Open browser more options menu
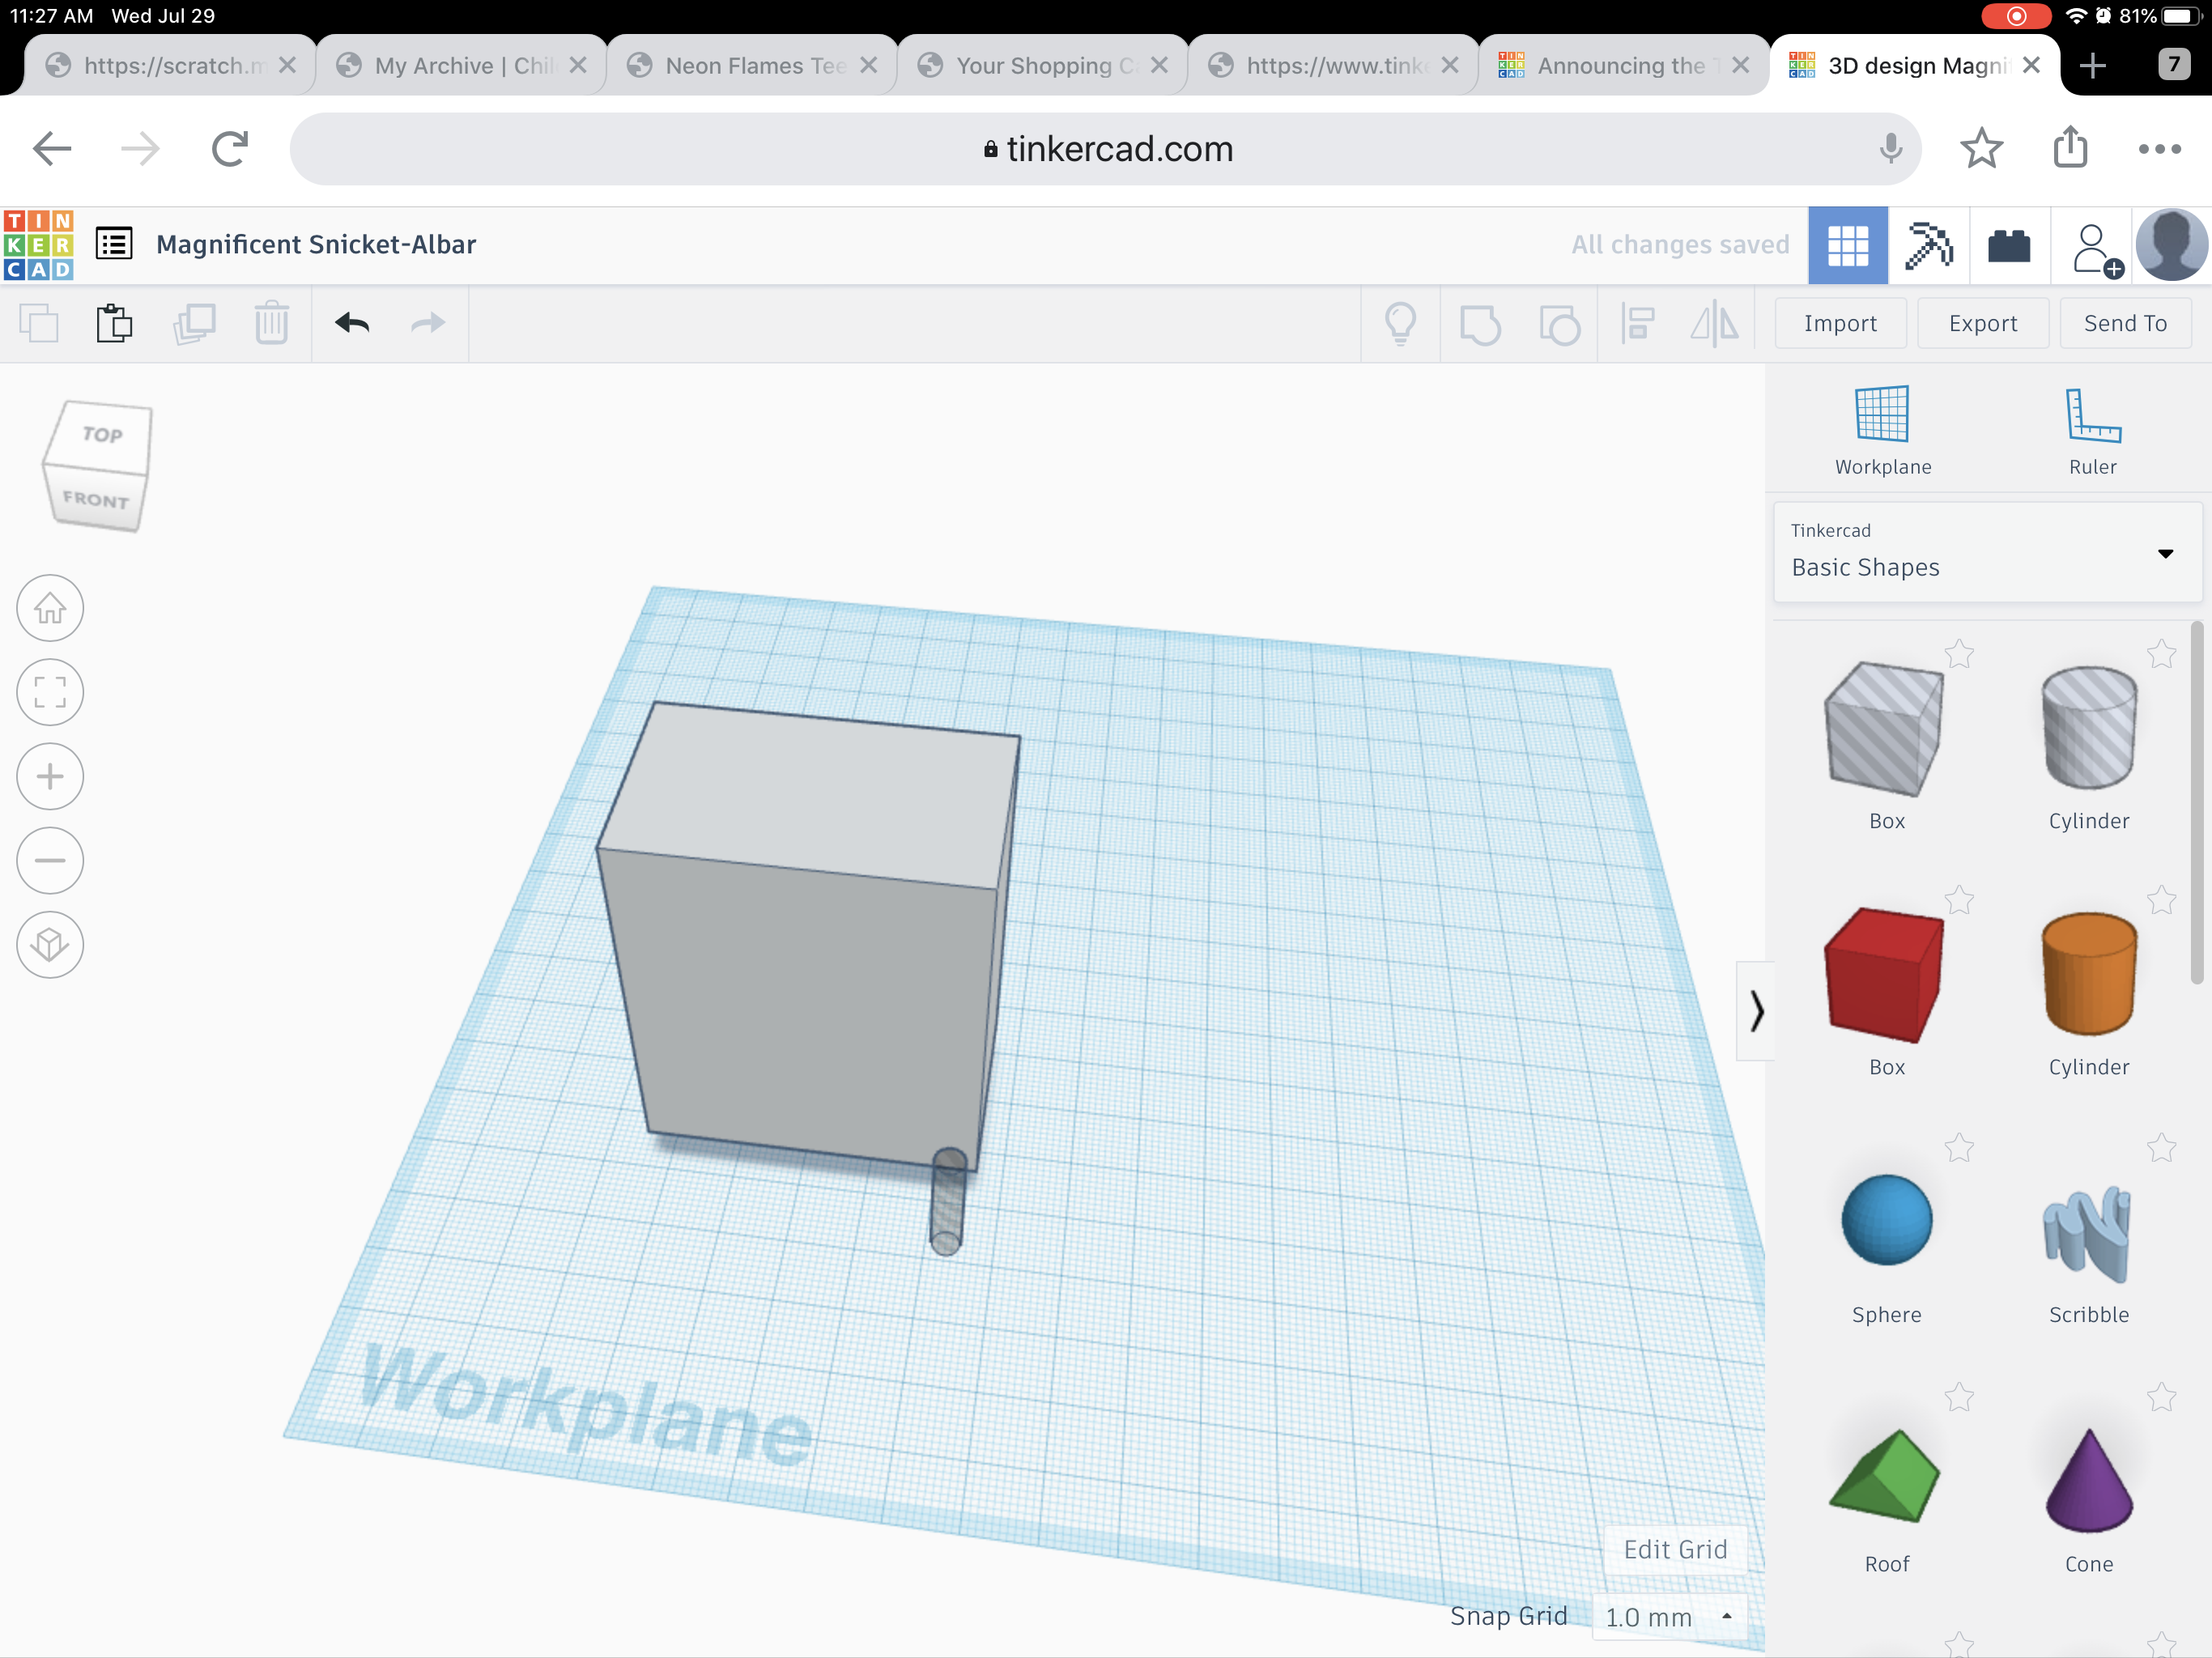This screenshot has width=2212, height=1658. tap(2159, 149)
